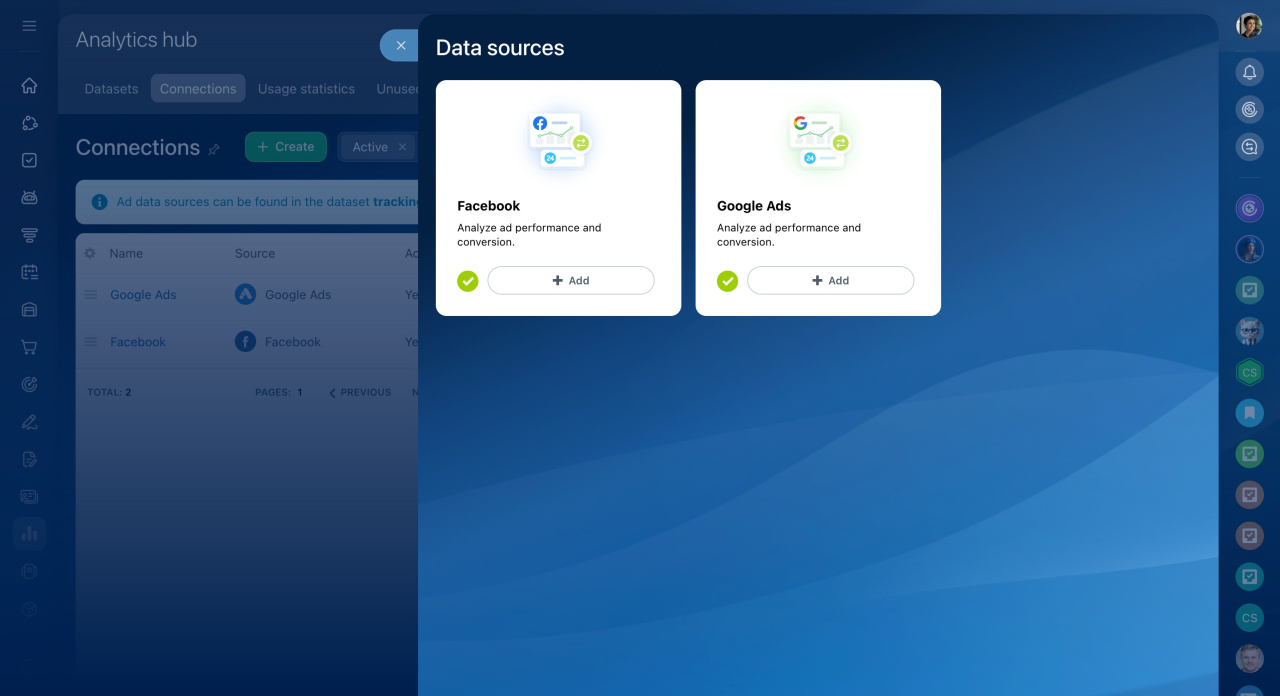Click the Google Ads card green checkmark
Viewport: 1280px width, 696px height.
tap(728, 281)
